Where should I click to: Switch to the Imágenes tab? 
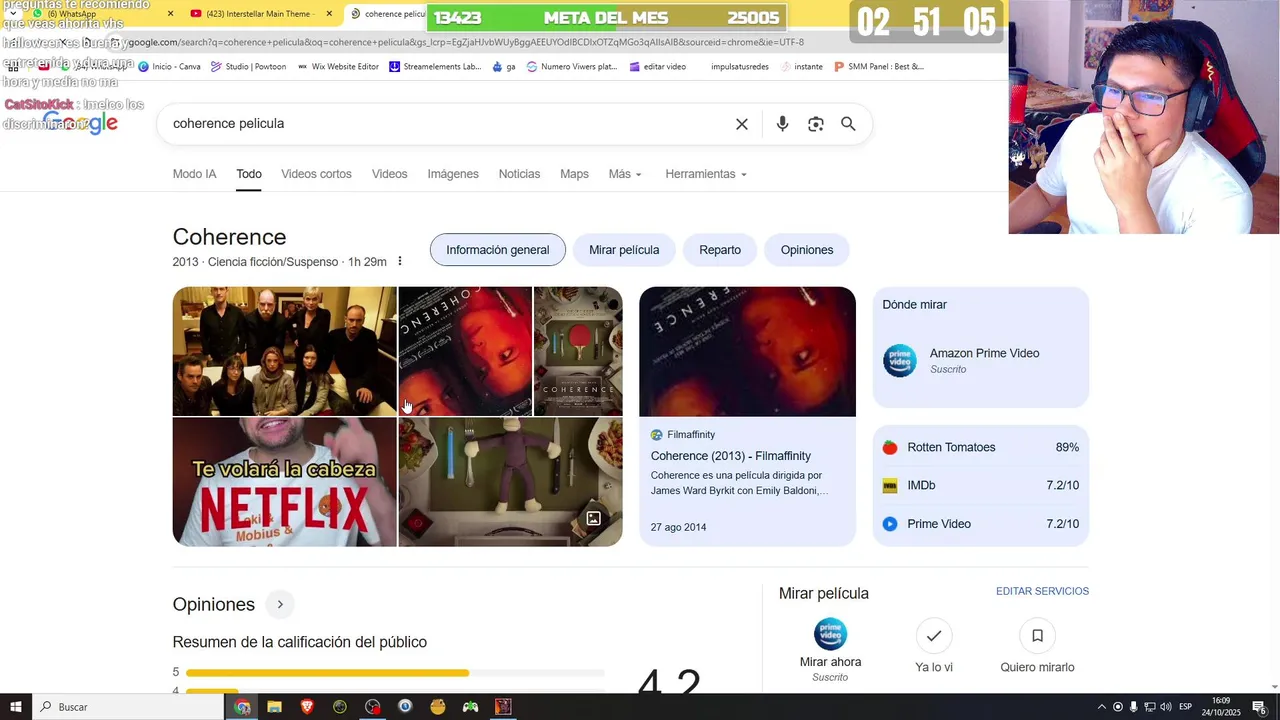453,174
